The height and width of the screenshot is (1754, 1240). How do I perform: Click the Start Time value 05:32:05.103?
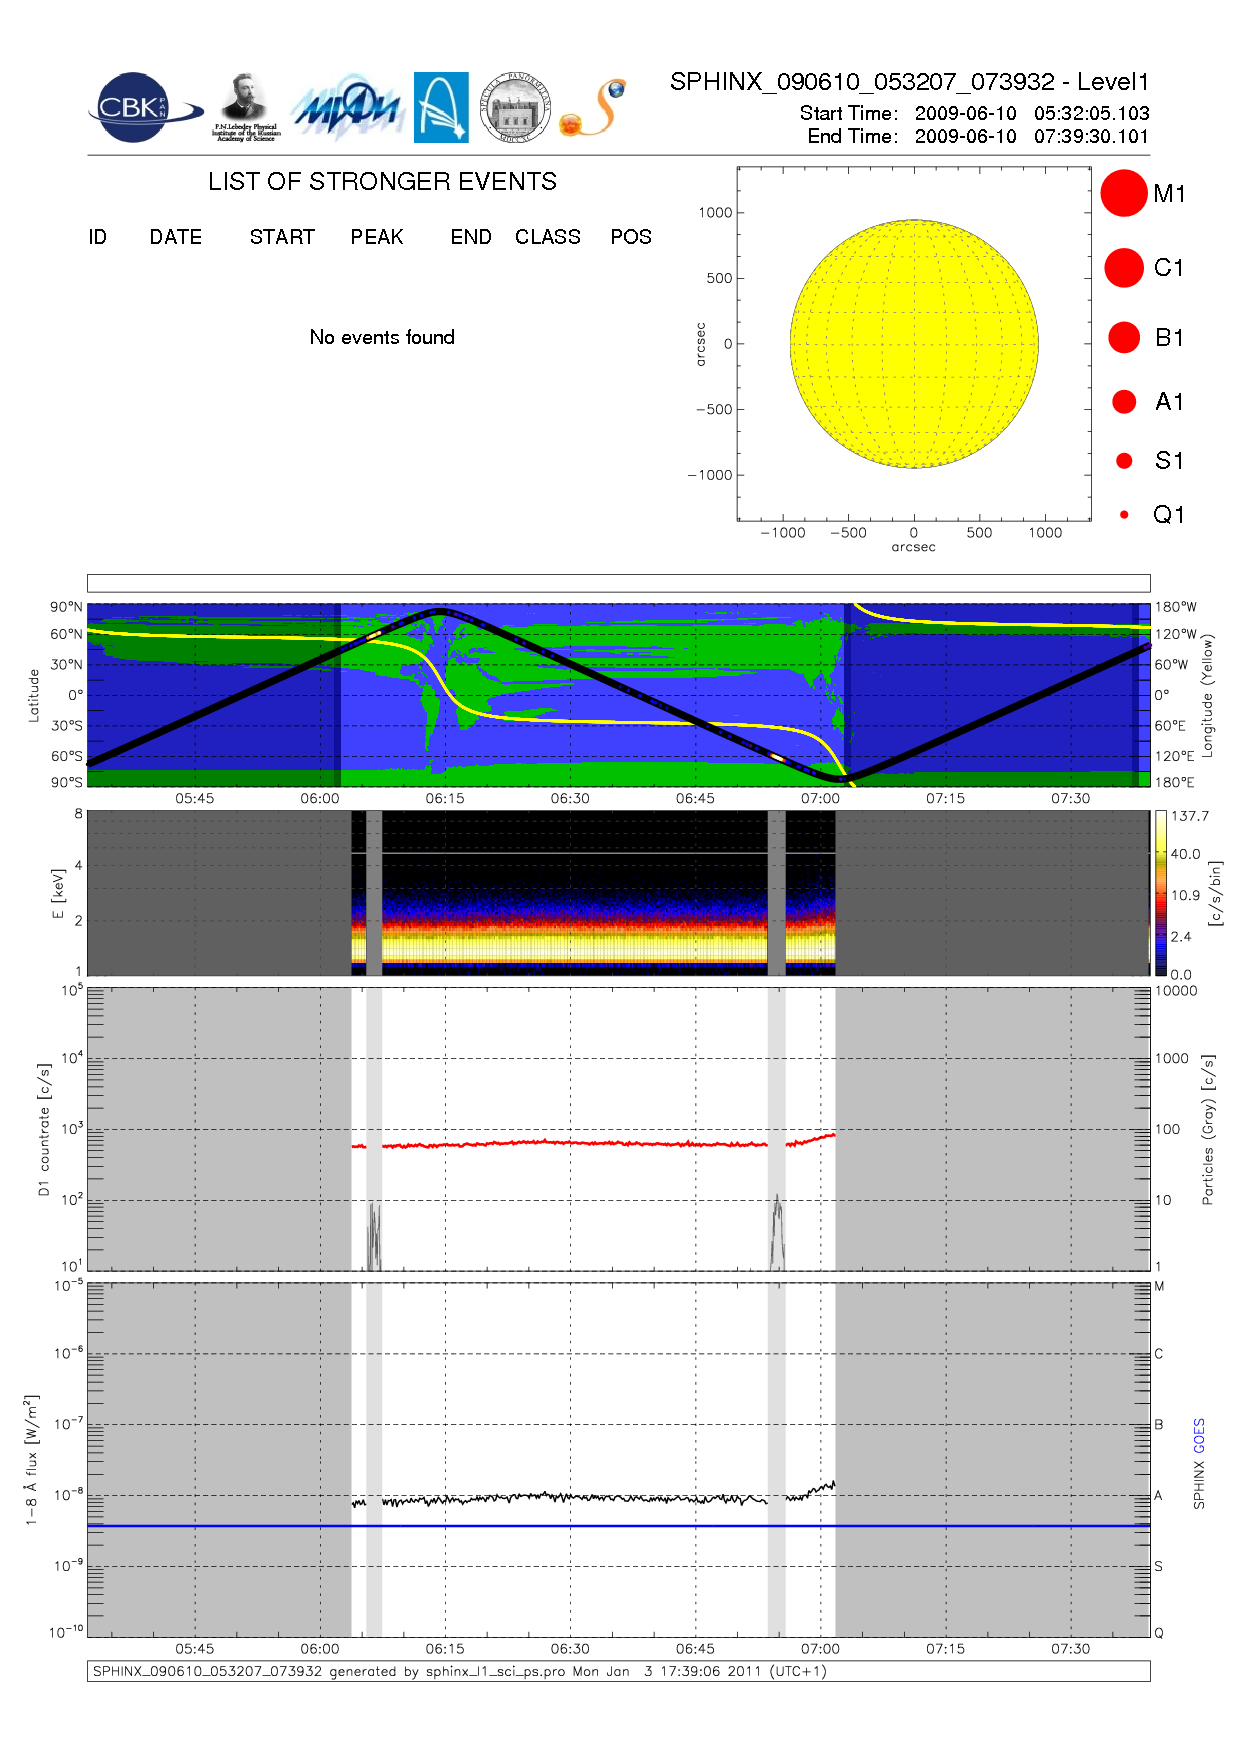tap(1092, 113)
